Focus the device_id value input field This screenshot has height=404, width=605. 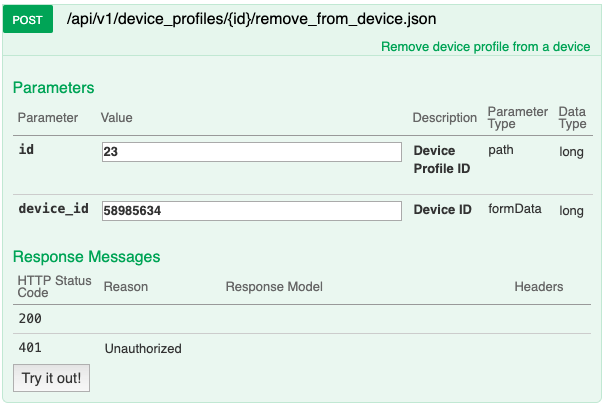click(252, 211)
